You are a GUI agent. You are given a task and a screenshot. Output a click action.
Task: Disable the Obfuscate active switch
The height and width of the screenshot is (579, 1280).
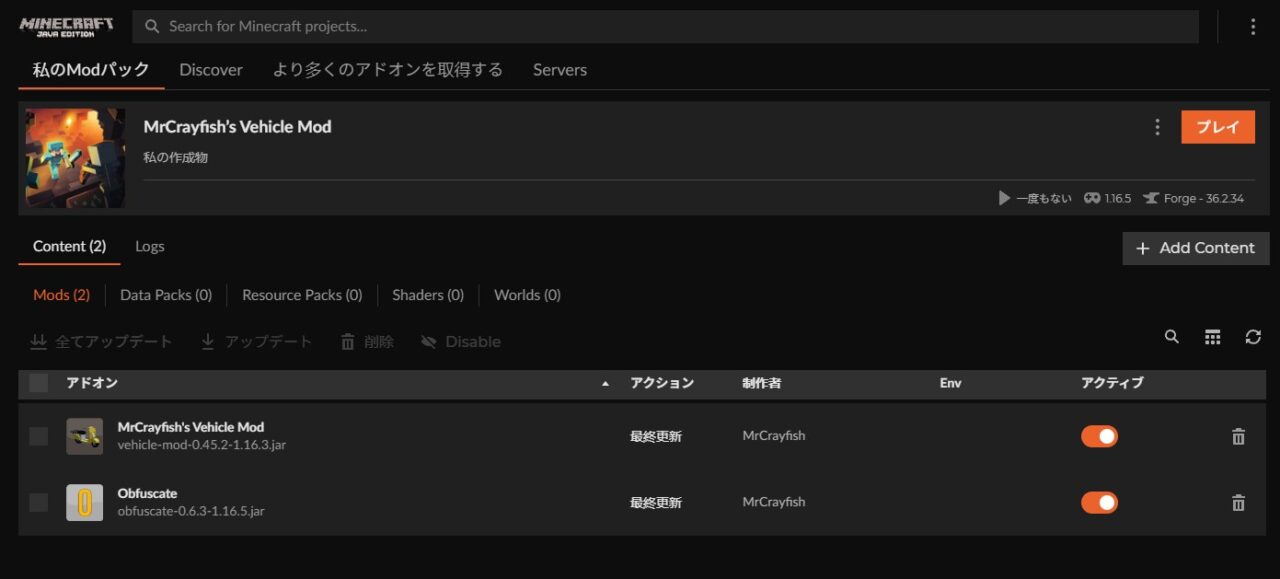(1099, 502)
